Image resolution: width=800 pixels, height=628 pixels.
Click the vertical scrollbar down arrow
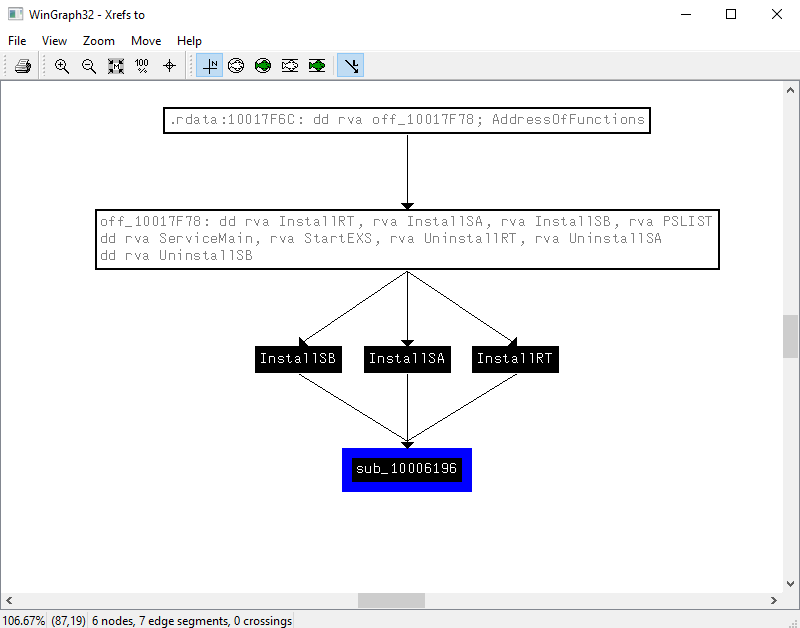tap(790, 583)
